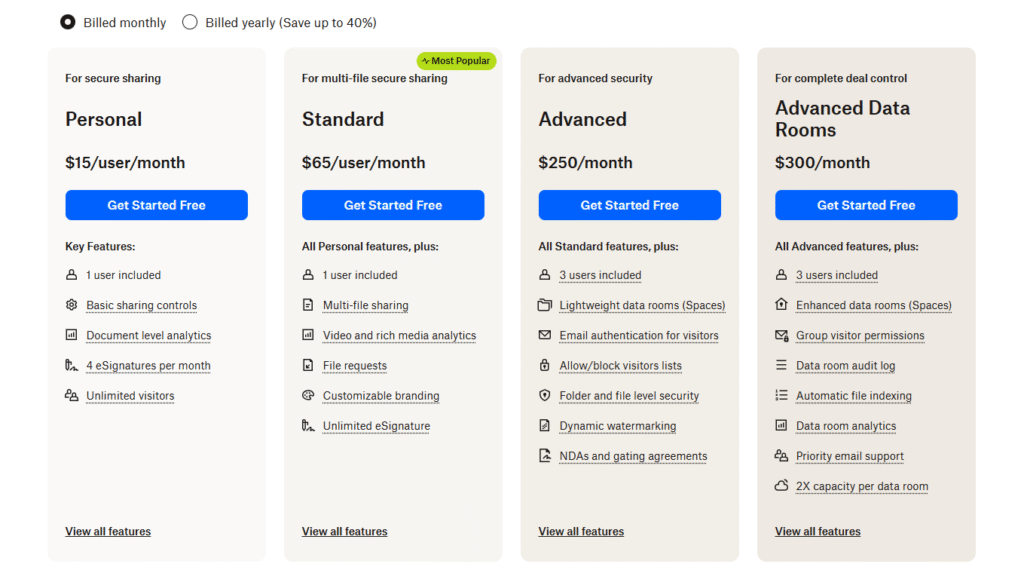Click the lock icon beside Allow/block visitors lists
The width and height of the screenshot is (1024, 567).
(x=545, y=366)
